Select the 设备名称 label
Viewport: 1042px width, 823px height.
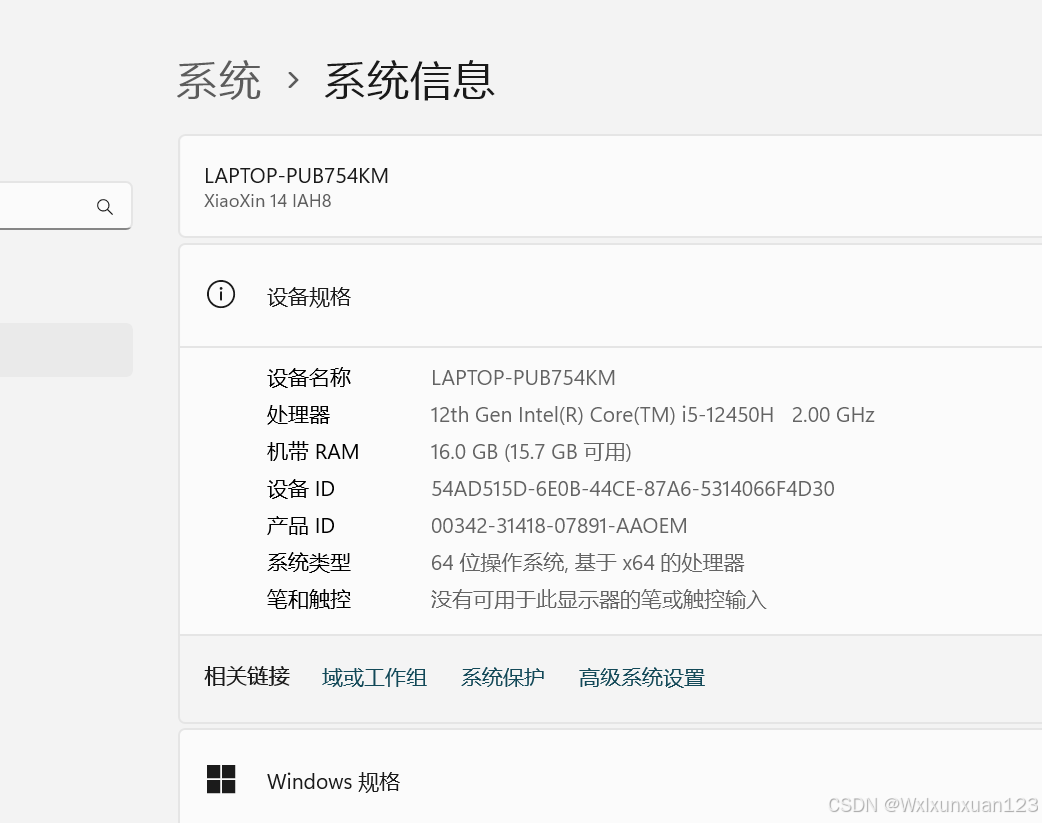tap(308, 378)
